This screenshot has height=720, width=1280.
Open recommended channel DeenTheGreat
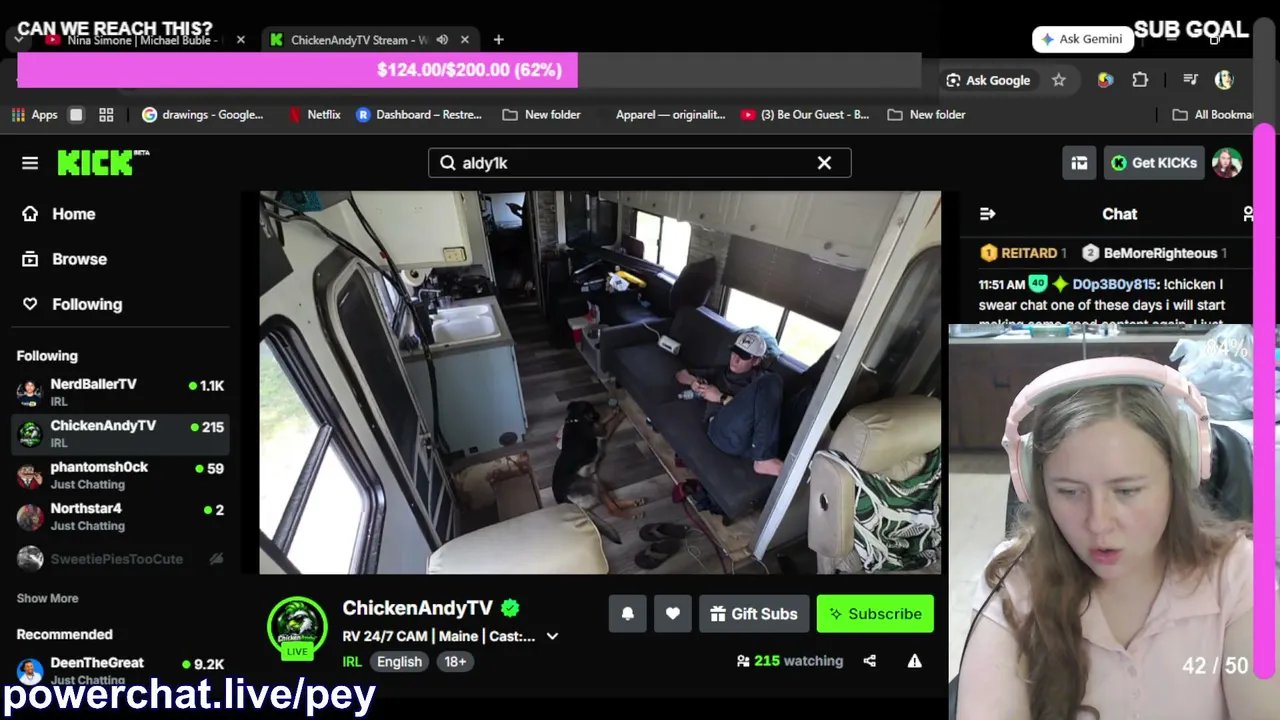click(x=120, y=670)
